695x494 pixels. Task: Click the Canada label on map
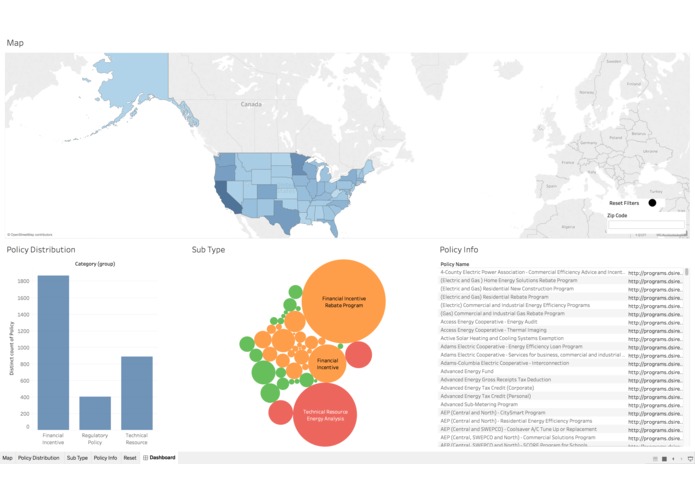coord(251,104)
